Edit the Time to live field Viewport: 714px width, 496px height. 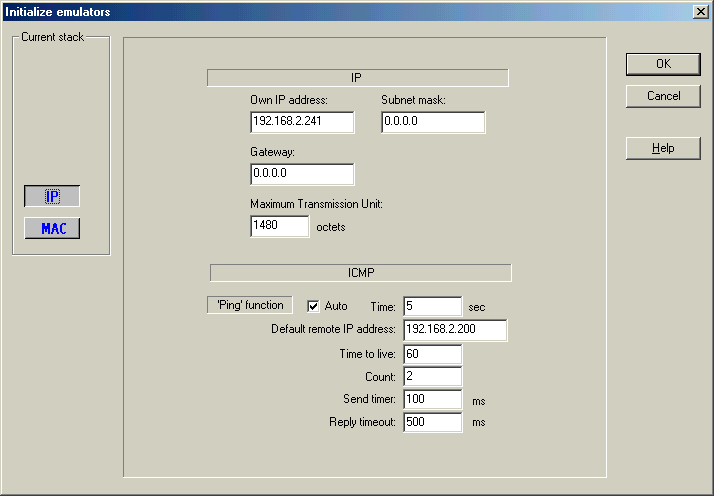click(x=433, y=354)
